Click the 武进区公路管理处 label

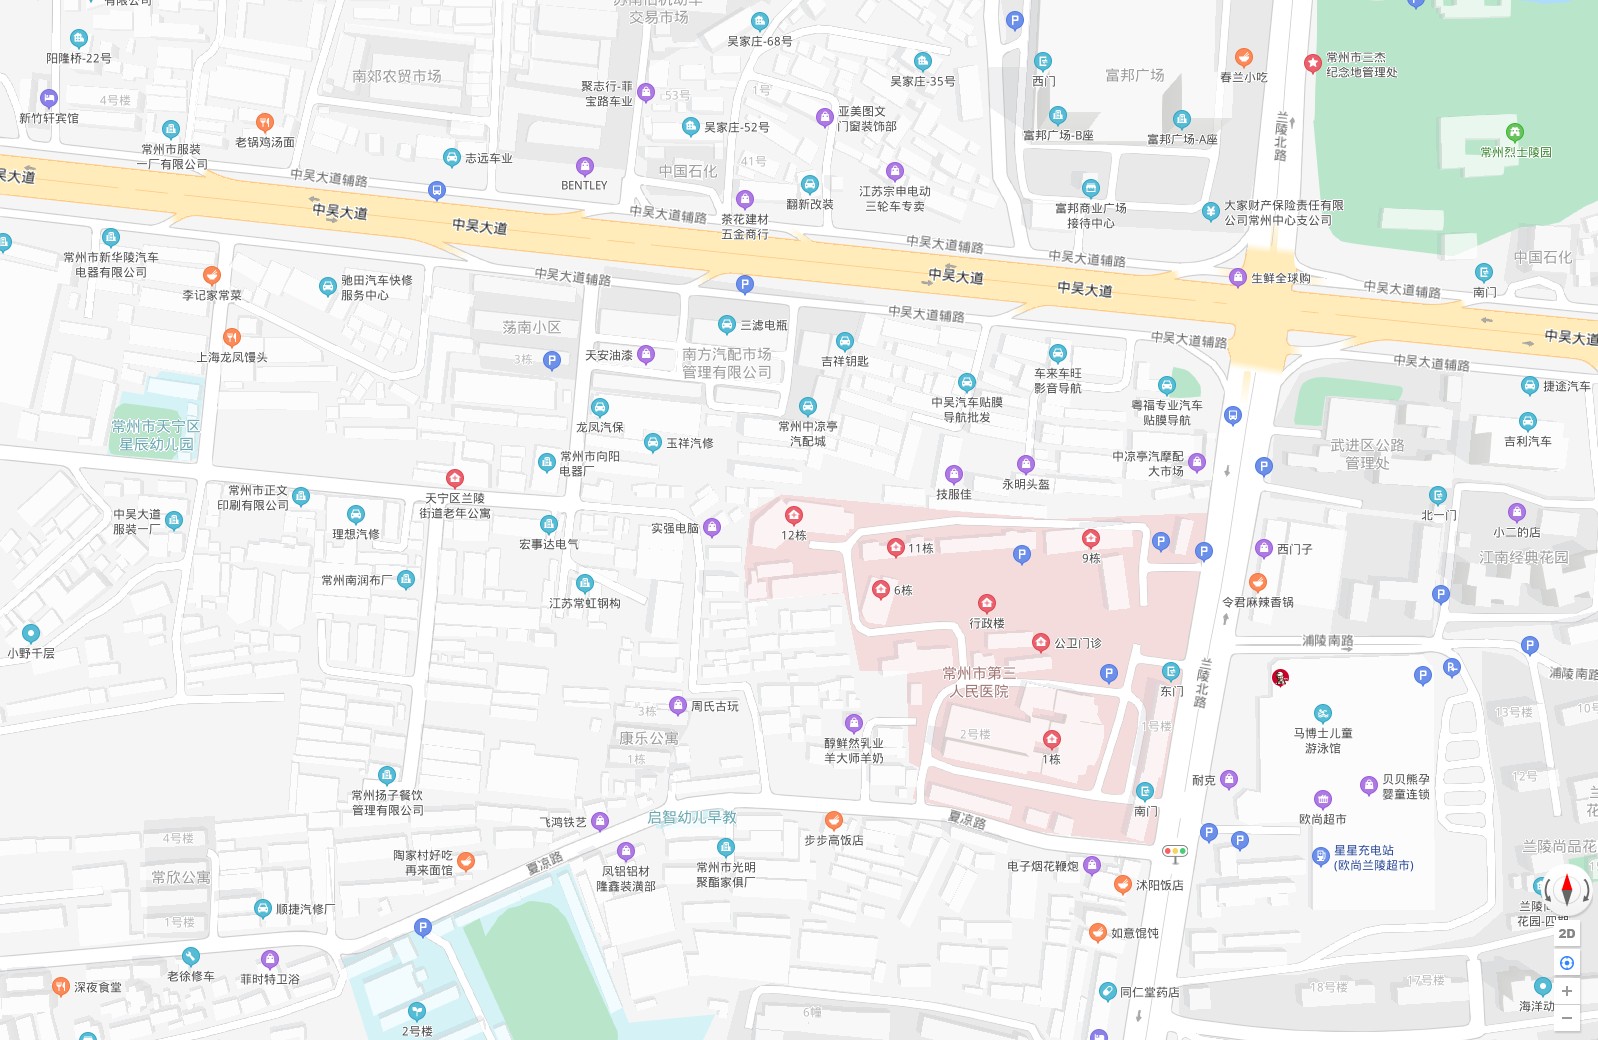1367,454
